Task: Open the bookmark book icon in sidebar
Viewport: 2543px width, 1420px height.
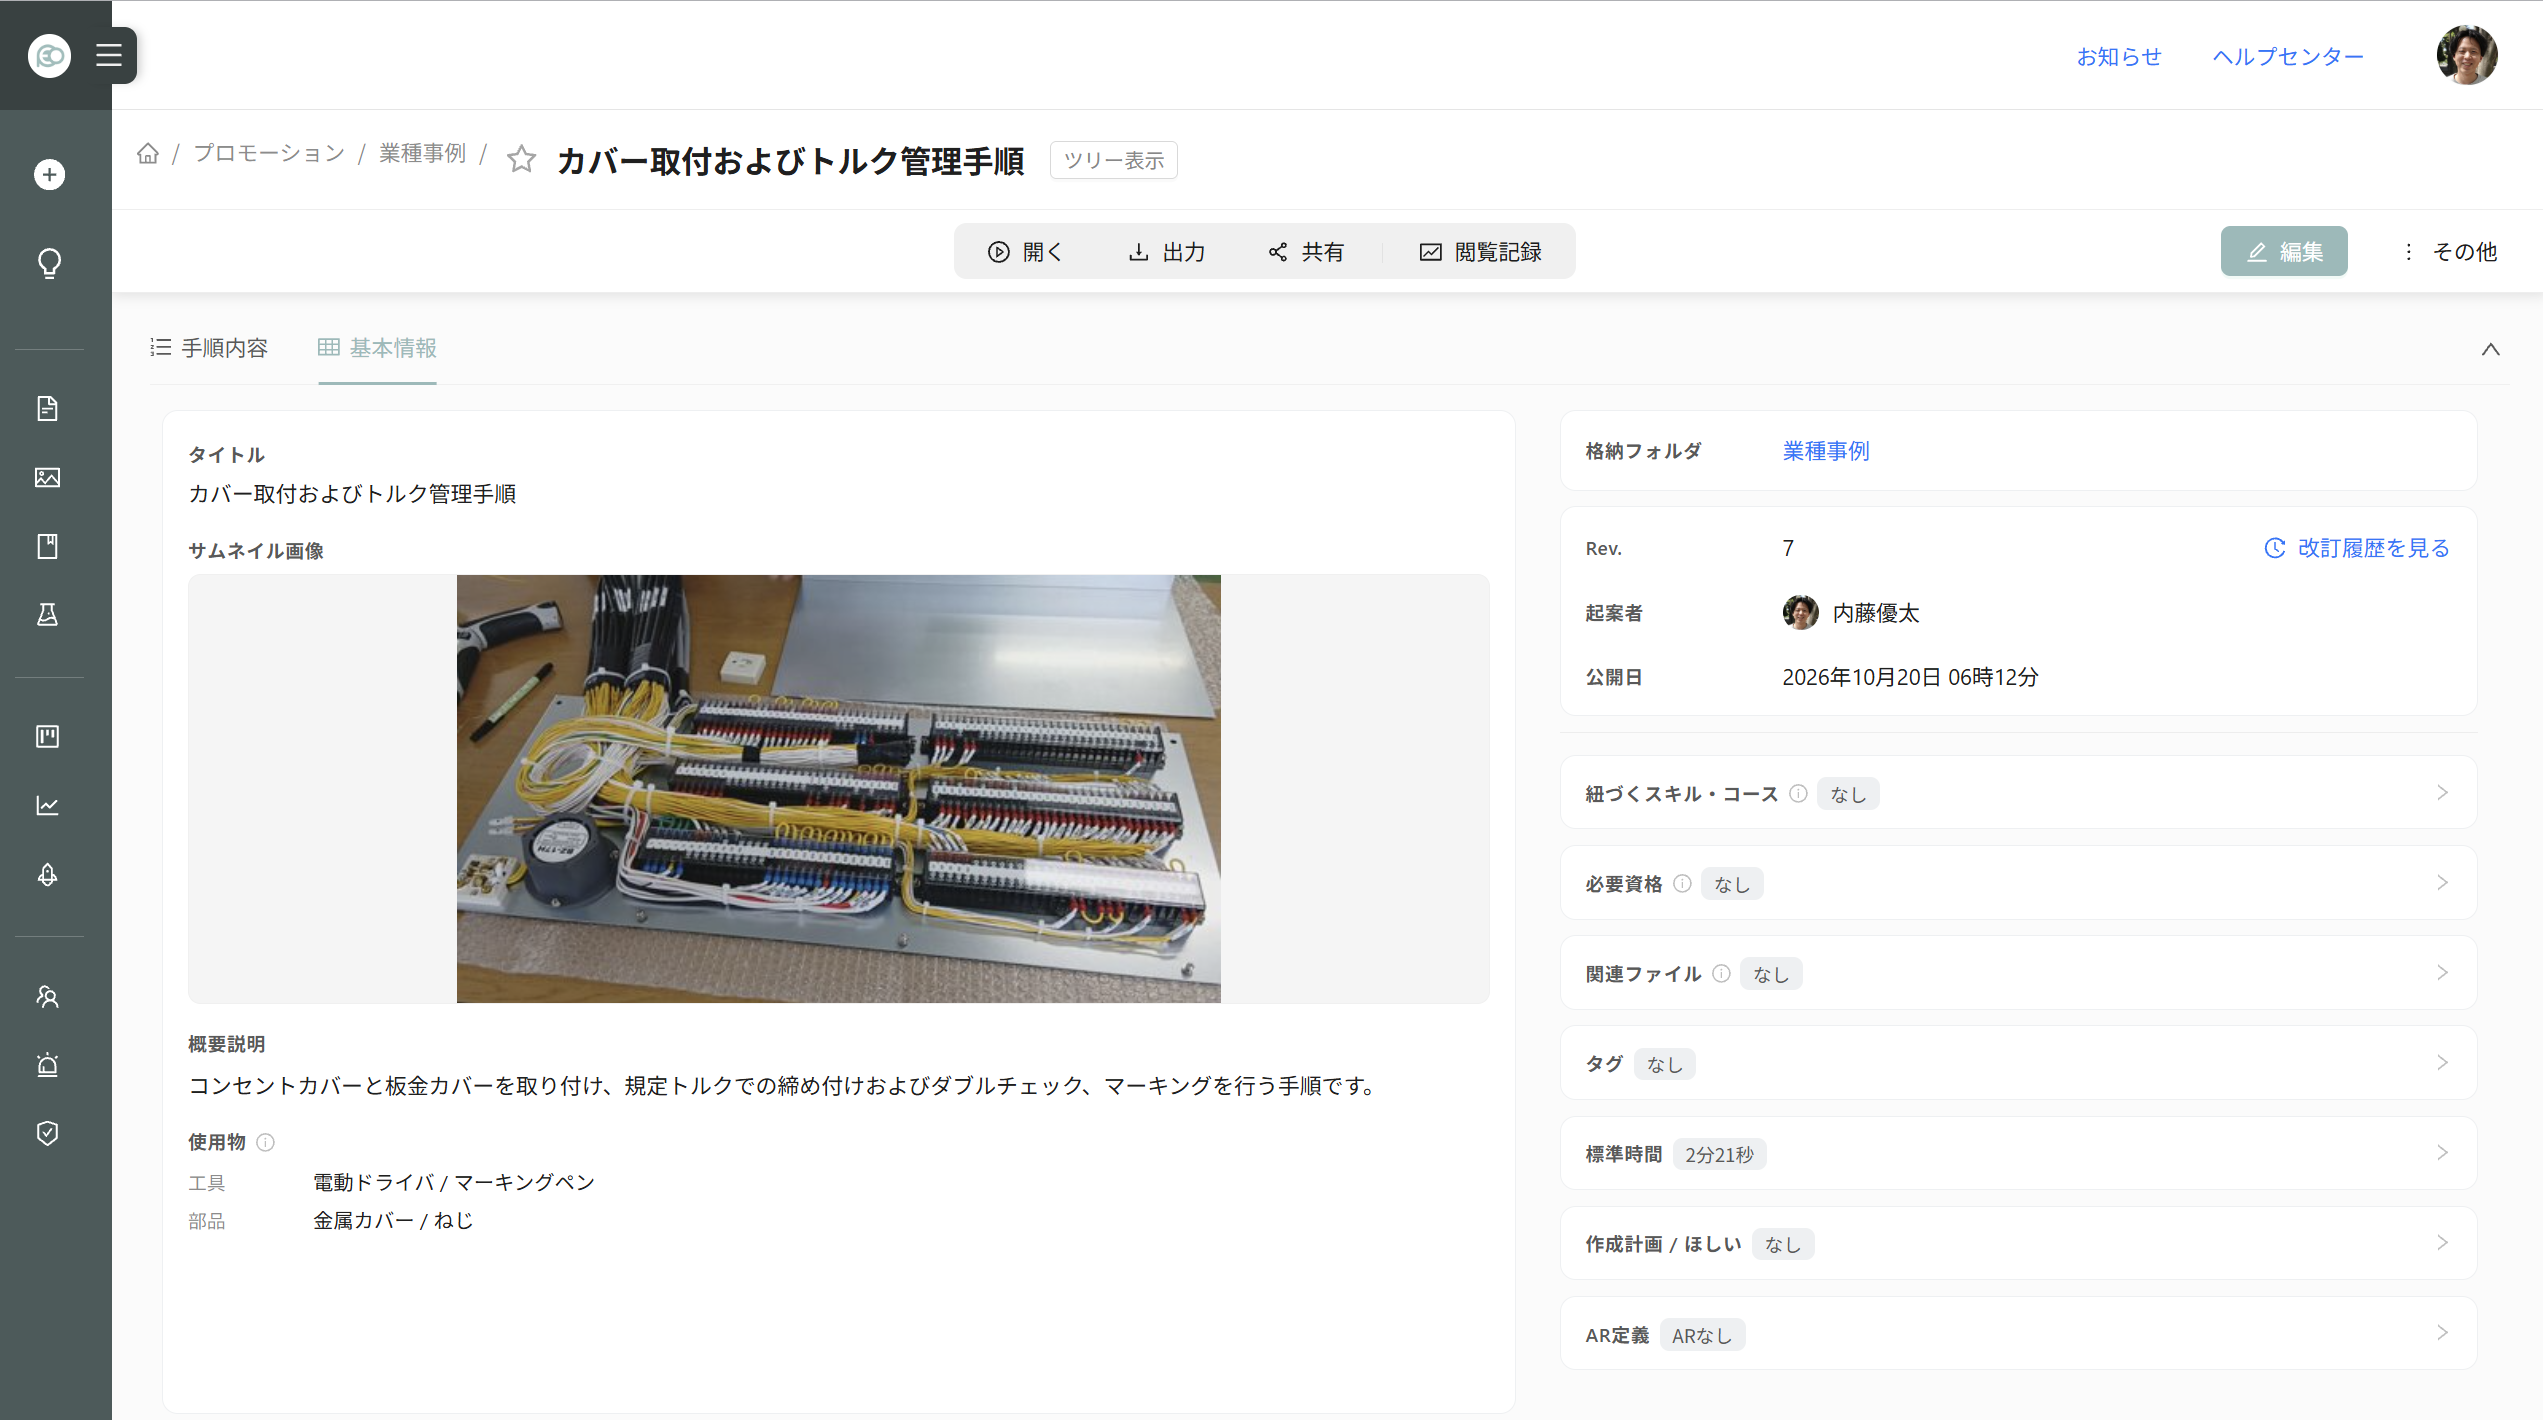Action: click(x=48, y=546)
